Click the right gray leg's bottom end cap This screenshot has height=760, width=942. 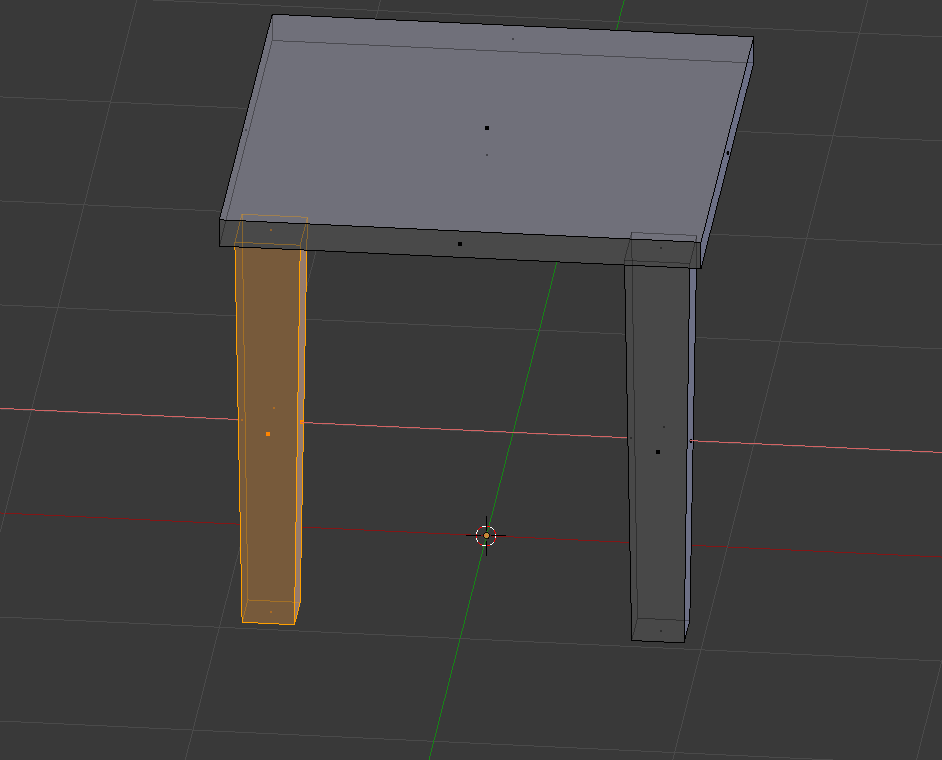tap(659, 630)
